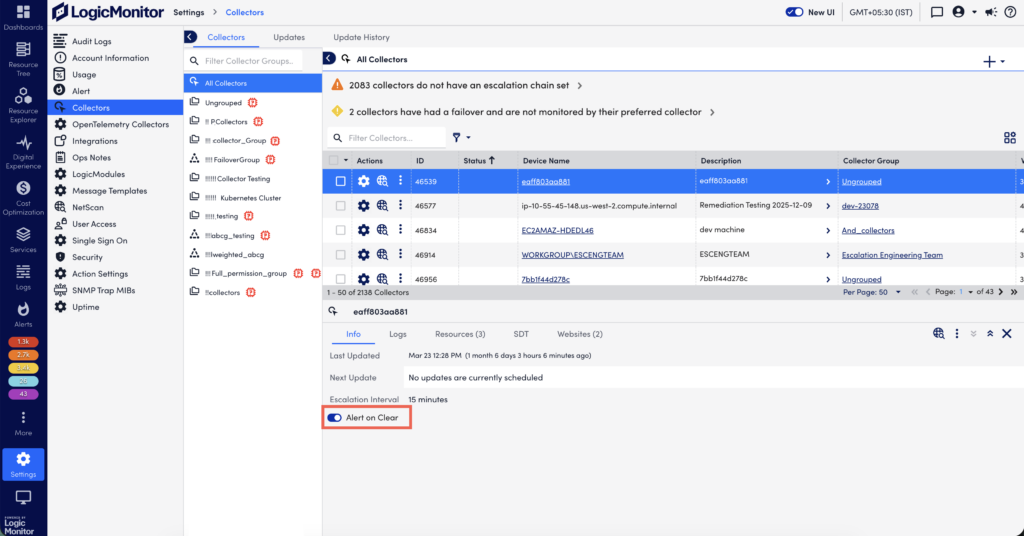Click manage gear for collector 46539
Screen dimensions: 1024x536
coord(364,181)
